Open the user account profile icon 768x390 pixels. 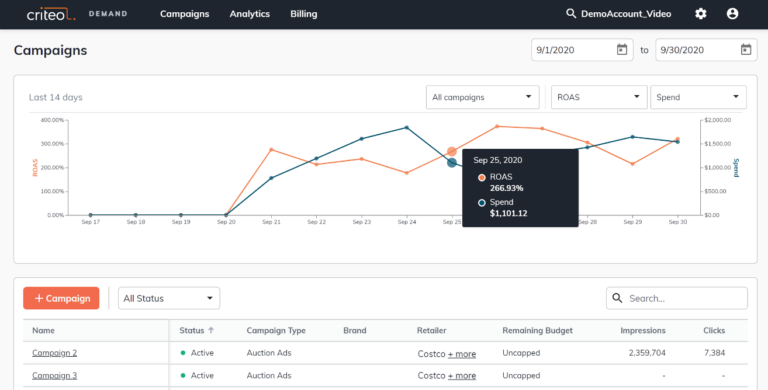pyautogui.click(x=732, y=14)
